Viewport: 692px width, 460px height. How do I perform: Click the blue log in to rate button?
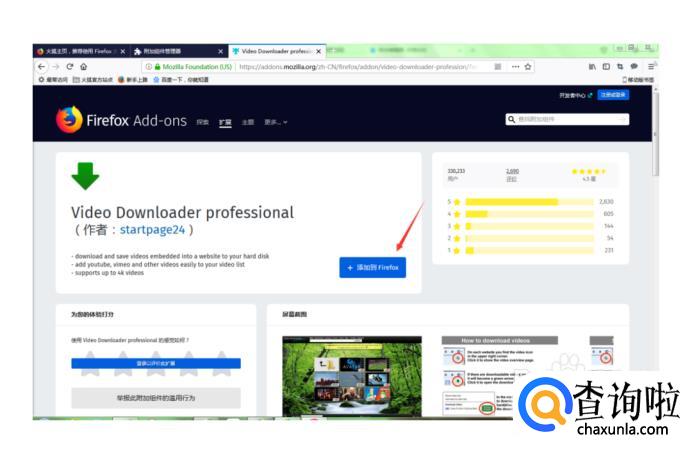click(x=156, y=363)
